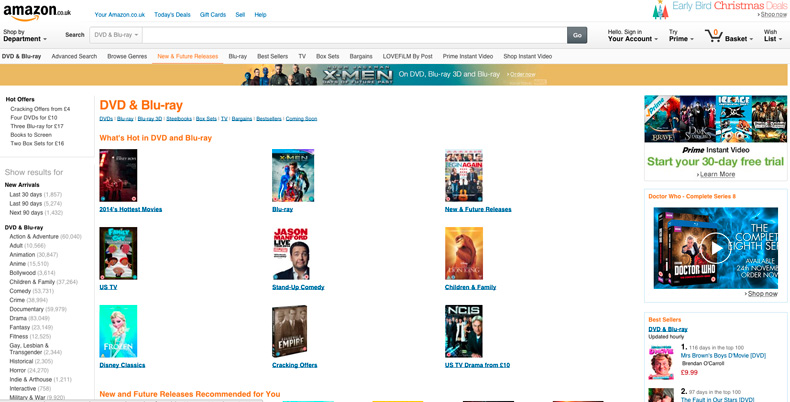
Task: Click the Boardwalk Empire box set cover
Action: pos(290,331)
